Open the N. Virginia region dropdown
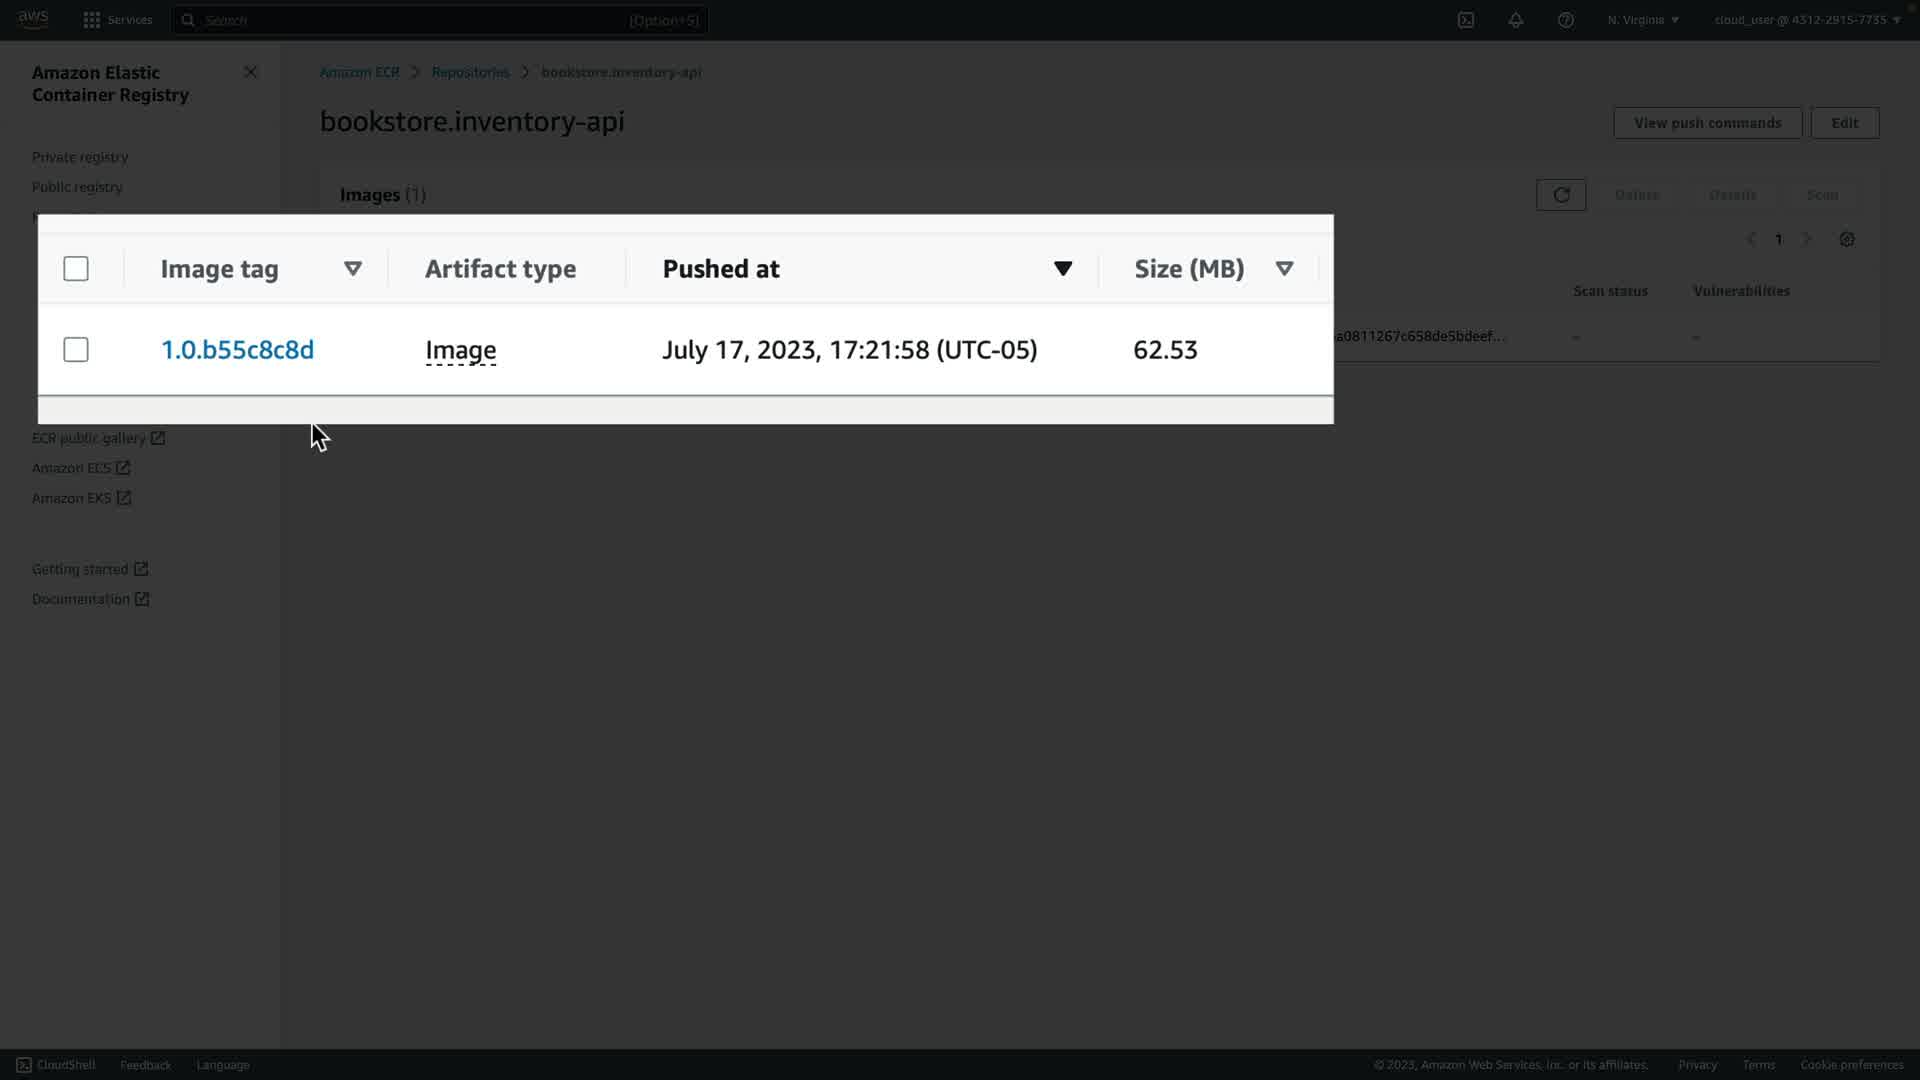 click(1643, 20)
